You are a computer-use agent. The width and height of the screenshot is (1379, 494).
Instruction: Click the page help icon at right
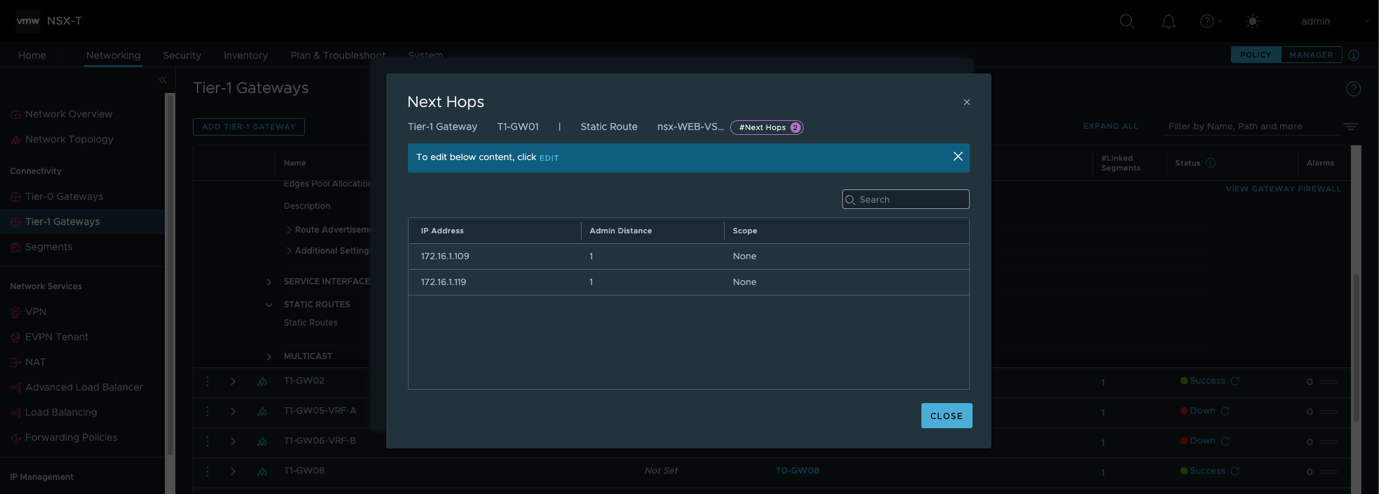click(x=1353, y=89)
